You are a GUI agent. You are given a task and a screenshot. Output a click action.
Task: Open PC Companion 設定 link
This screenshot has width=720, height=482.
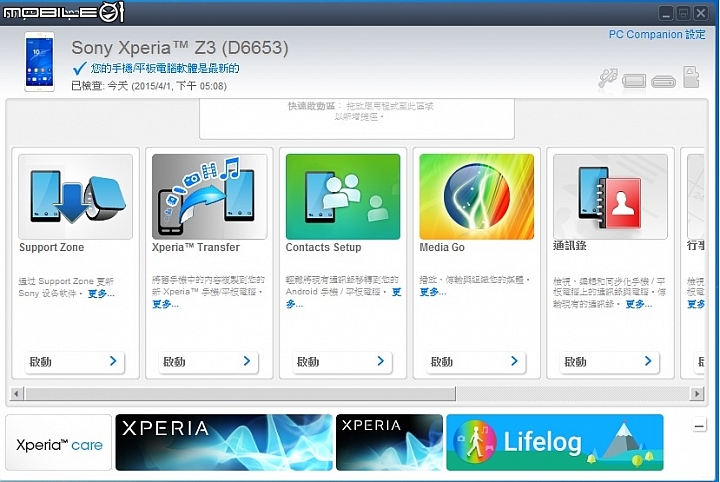point(657,34)
